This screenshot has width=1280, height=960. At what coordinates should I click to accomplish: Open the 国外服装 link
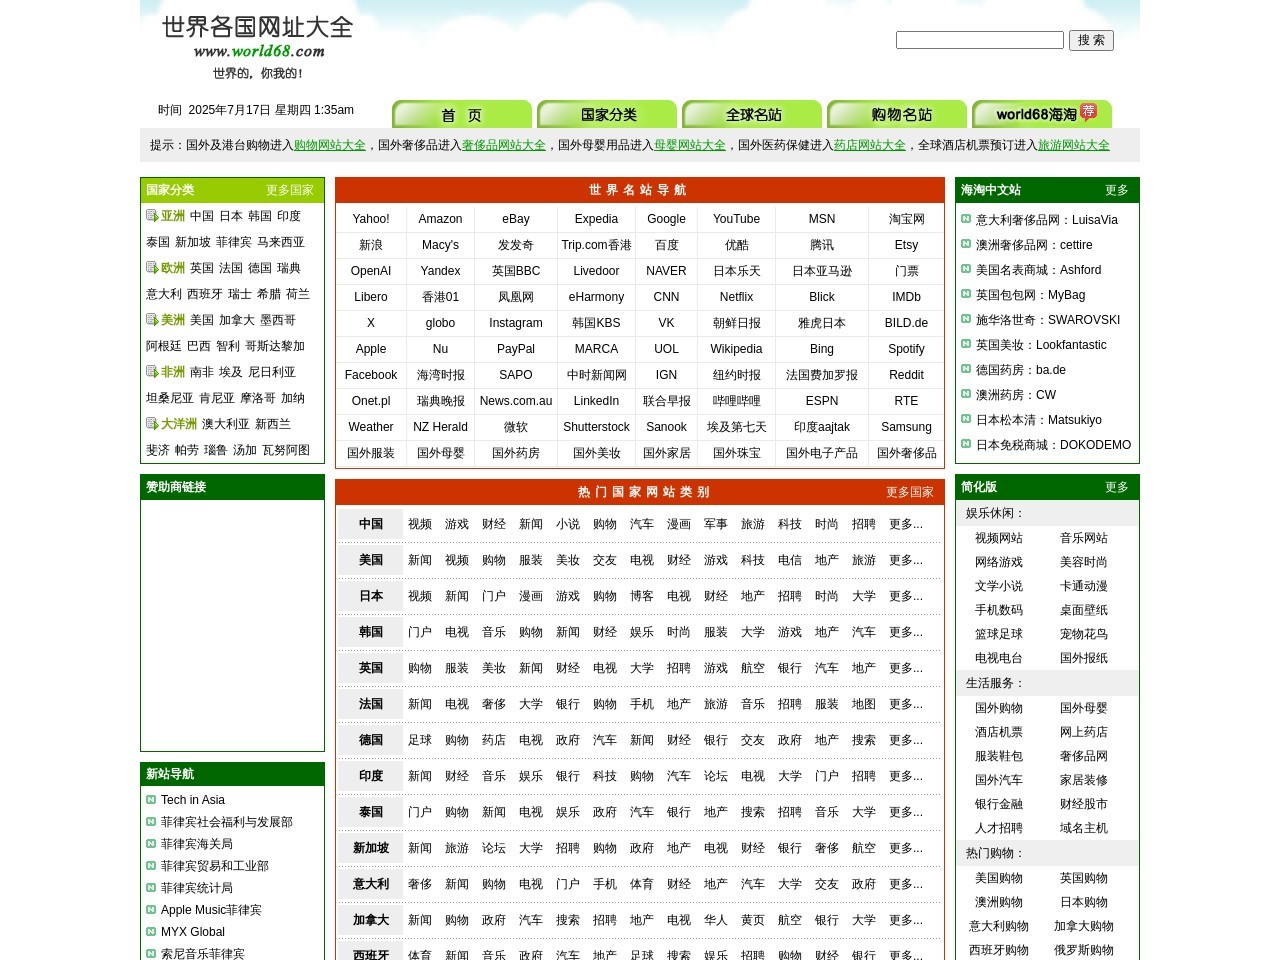tap(370, 452)
